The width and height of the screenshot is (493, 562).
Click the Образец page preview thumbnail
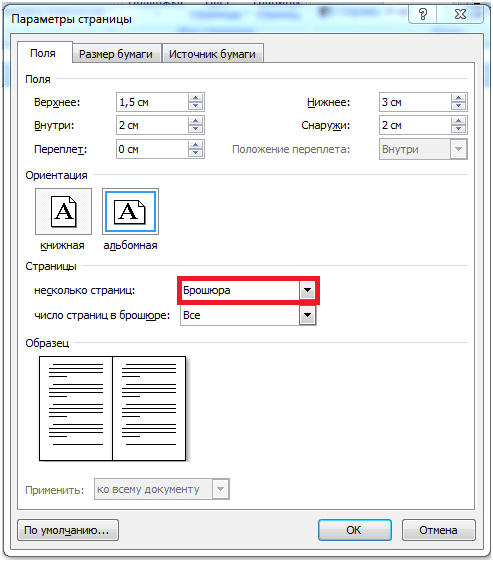[x=113, y=408]
